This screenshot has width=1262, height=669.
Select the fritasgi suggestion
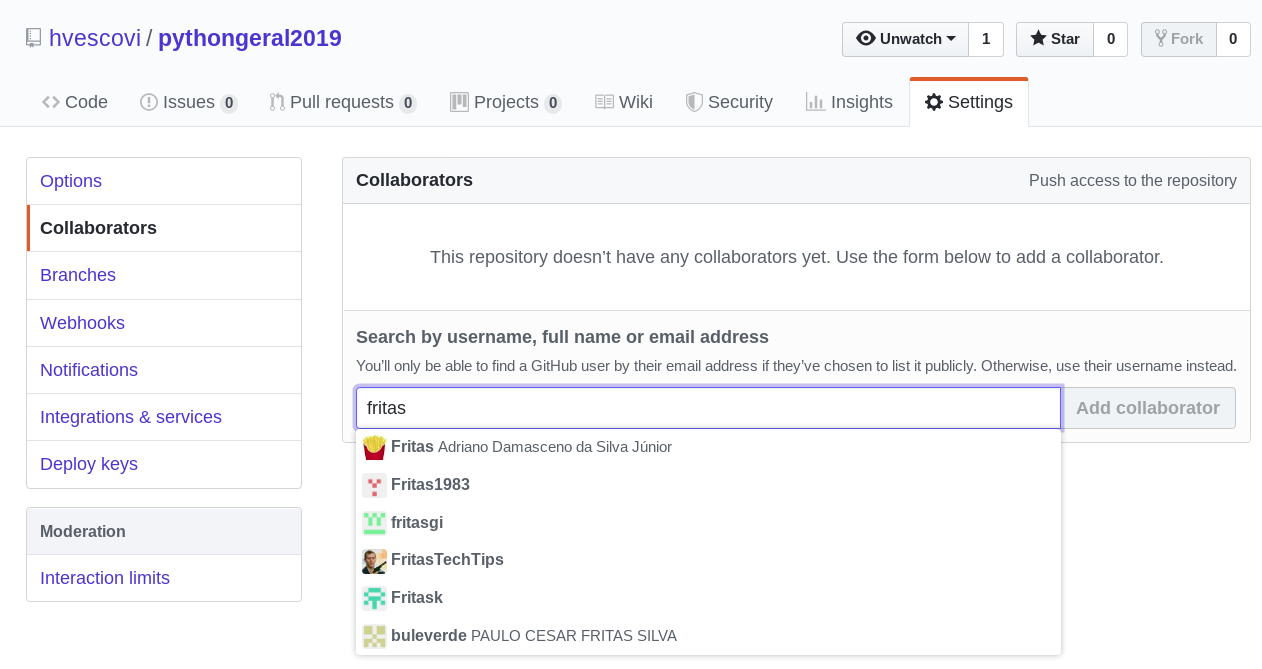[x=708, y=522]
